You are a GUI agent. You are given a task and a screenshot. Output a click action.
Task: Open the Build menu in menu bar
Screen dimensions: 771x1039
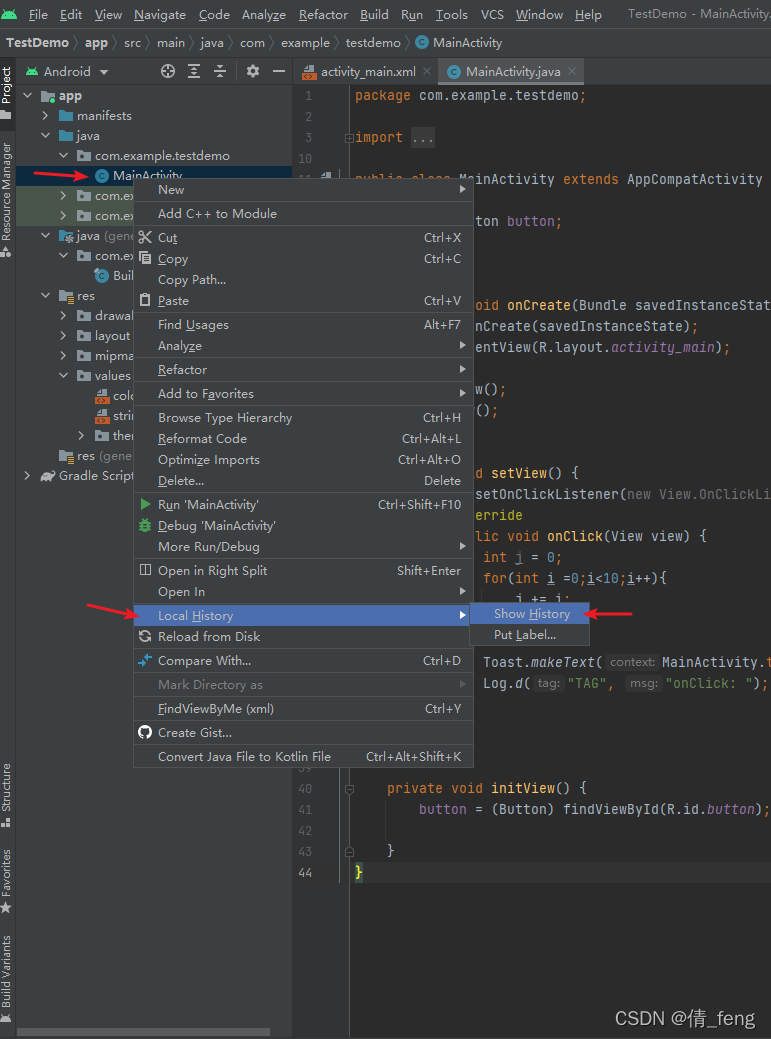coord(374,15)
